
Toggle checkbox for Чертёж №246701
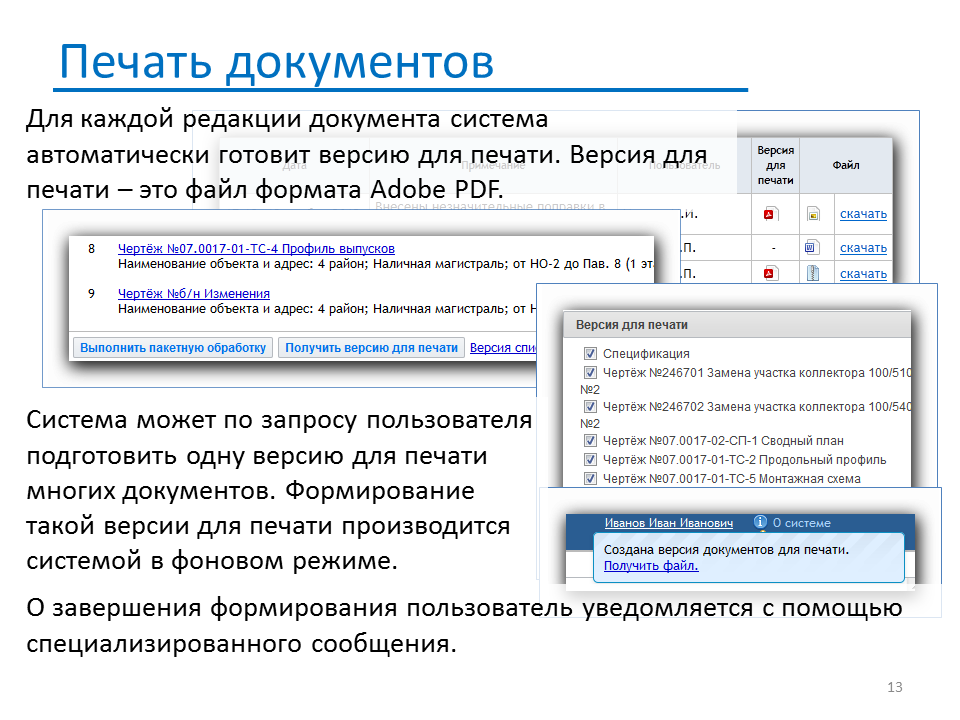point(590,372)
